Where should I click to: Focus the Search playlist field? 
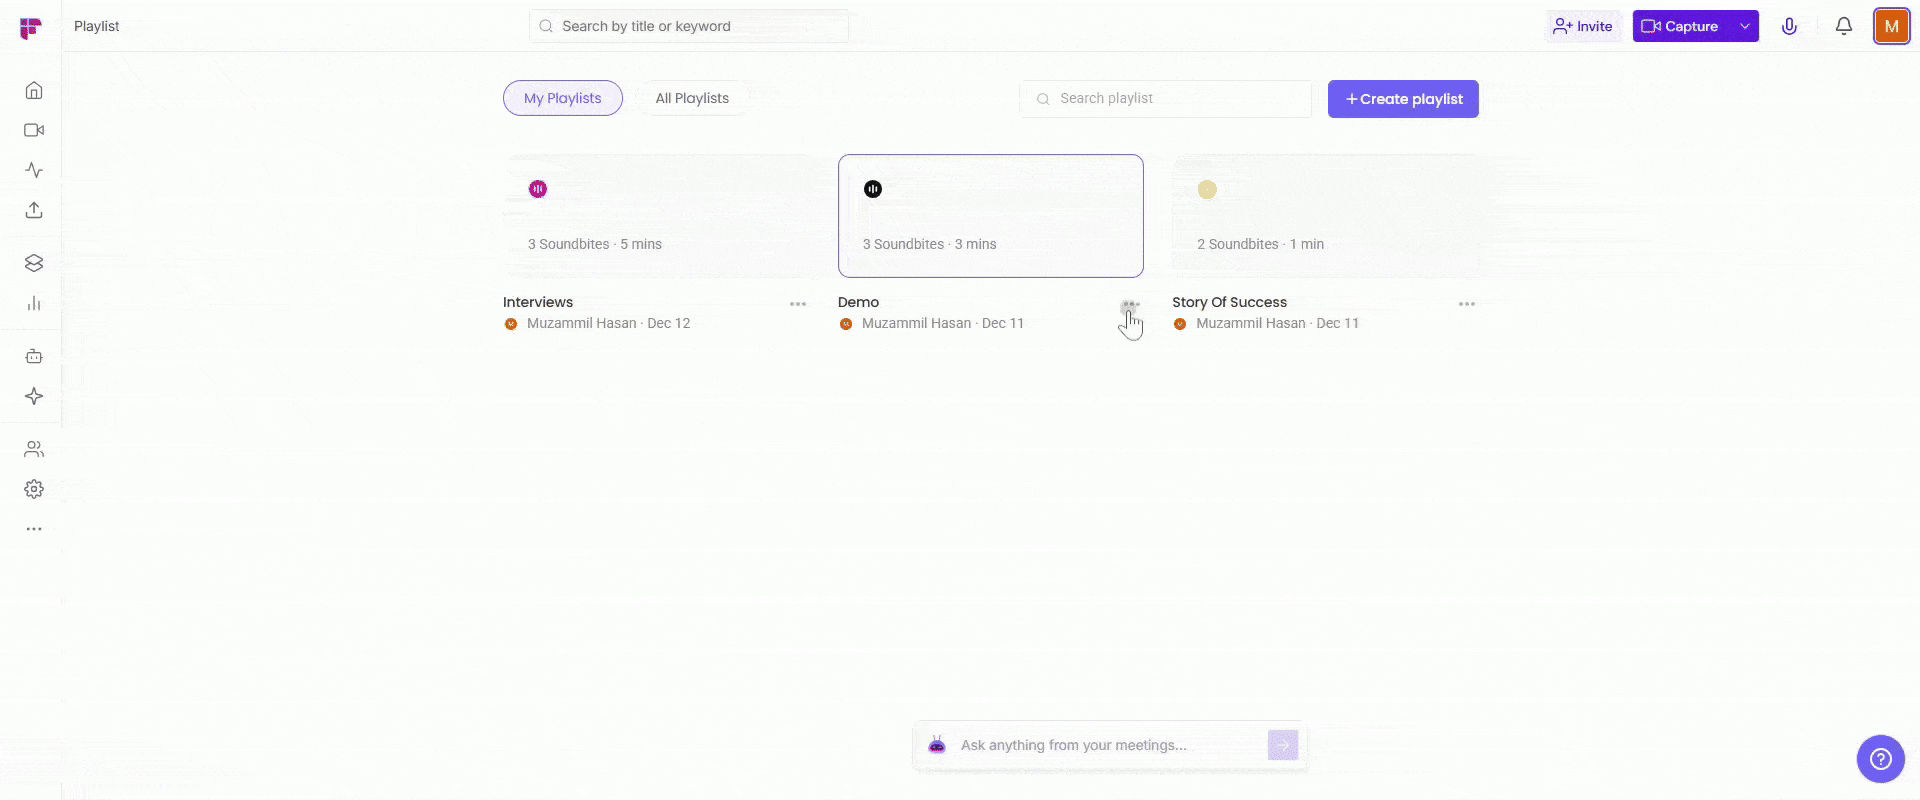click(x=1166, y=98)
